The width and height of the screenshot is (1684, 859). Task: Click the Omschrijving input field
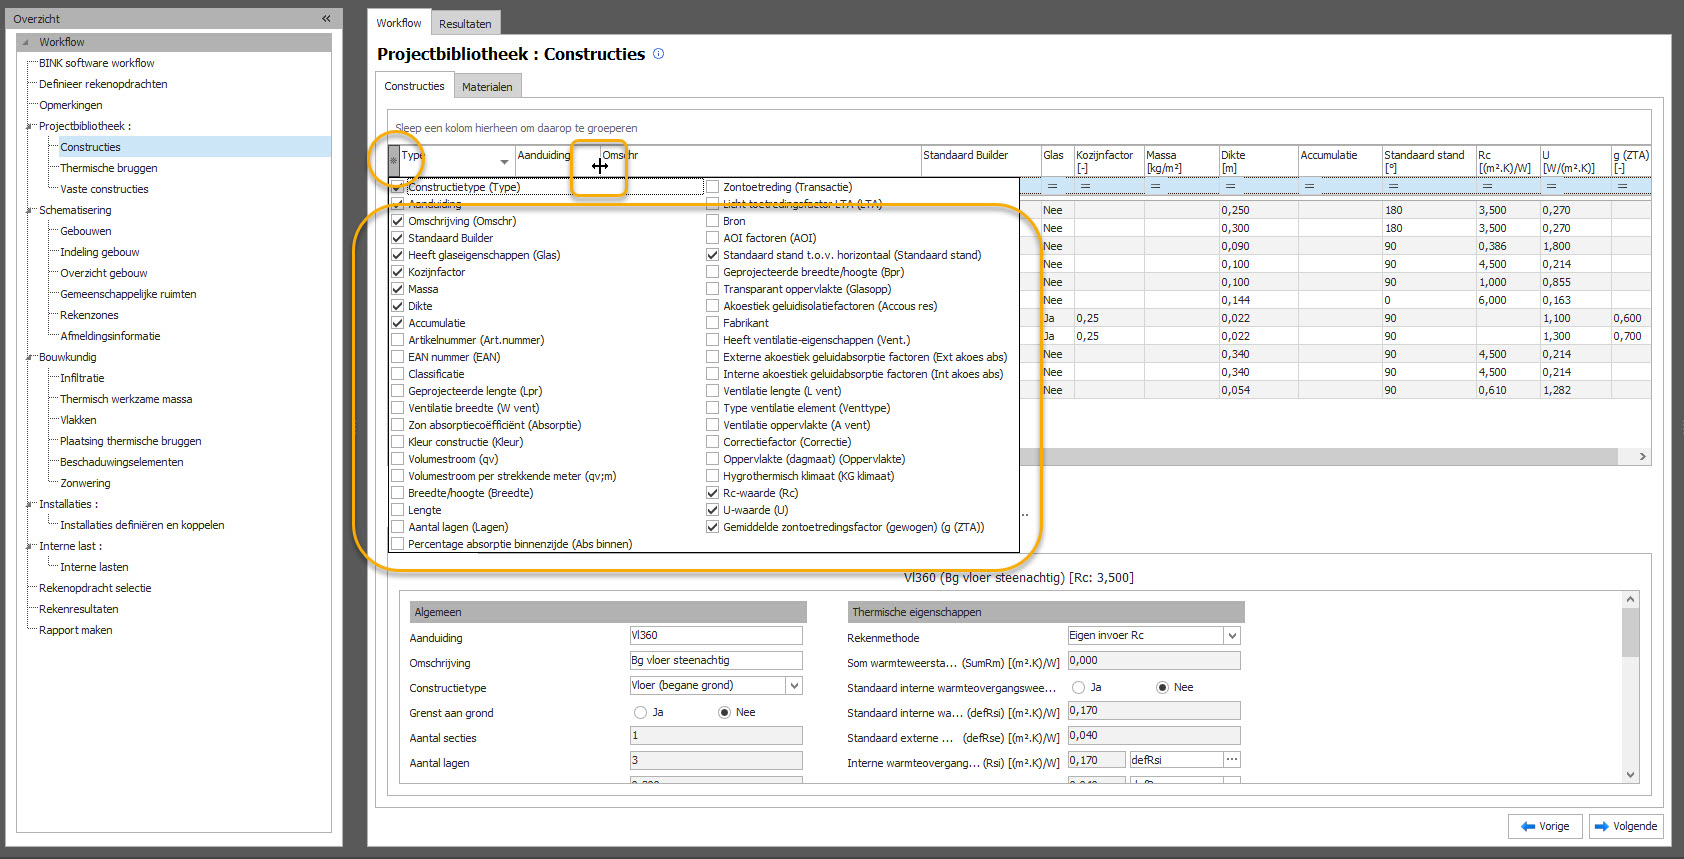click(x=715, y=660)
